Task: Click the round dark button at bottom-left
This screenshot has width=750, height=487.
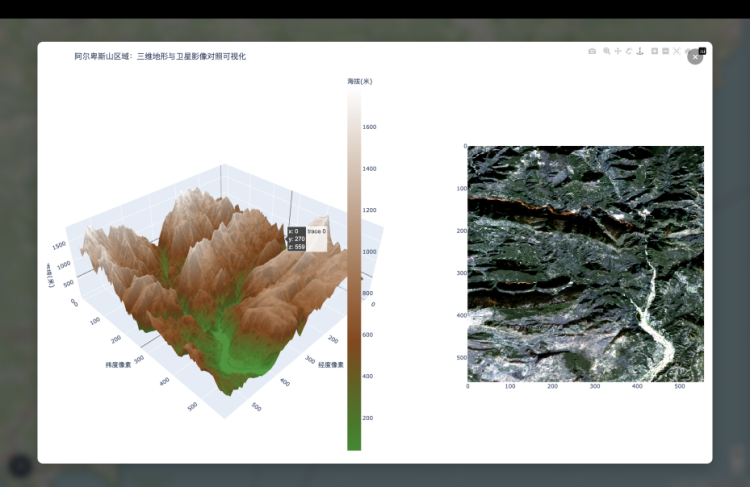Action: (x=19, y=465)
